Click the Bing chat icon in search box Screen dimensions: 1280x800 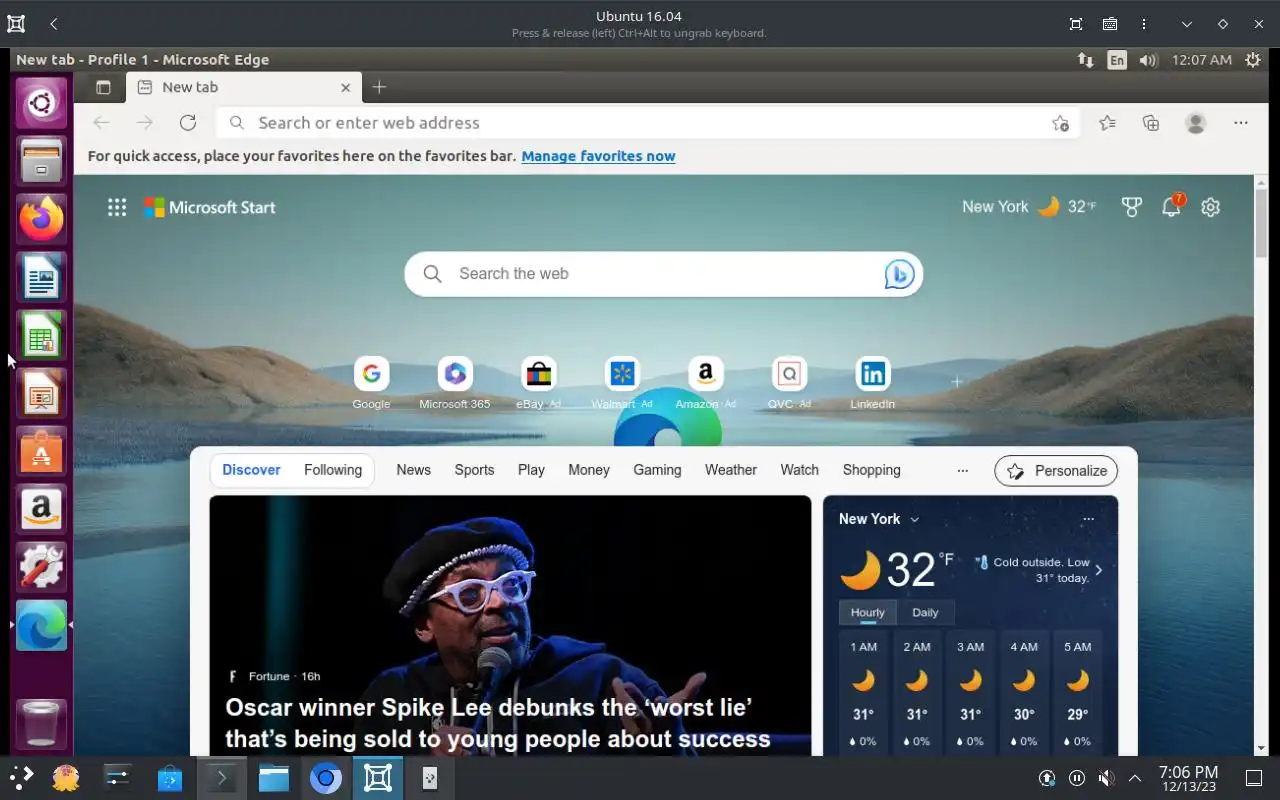[899, 274]
